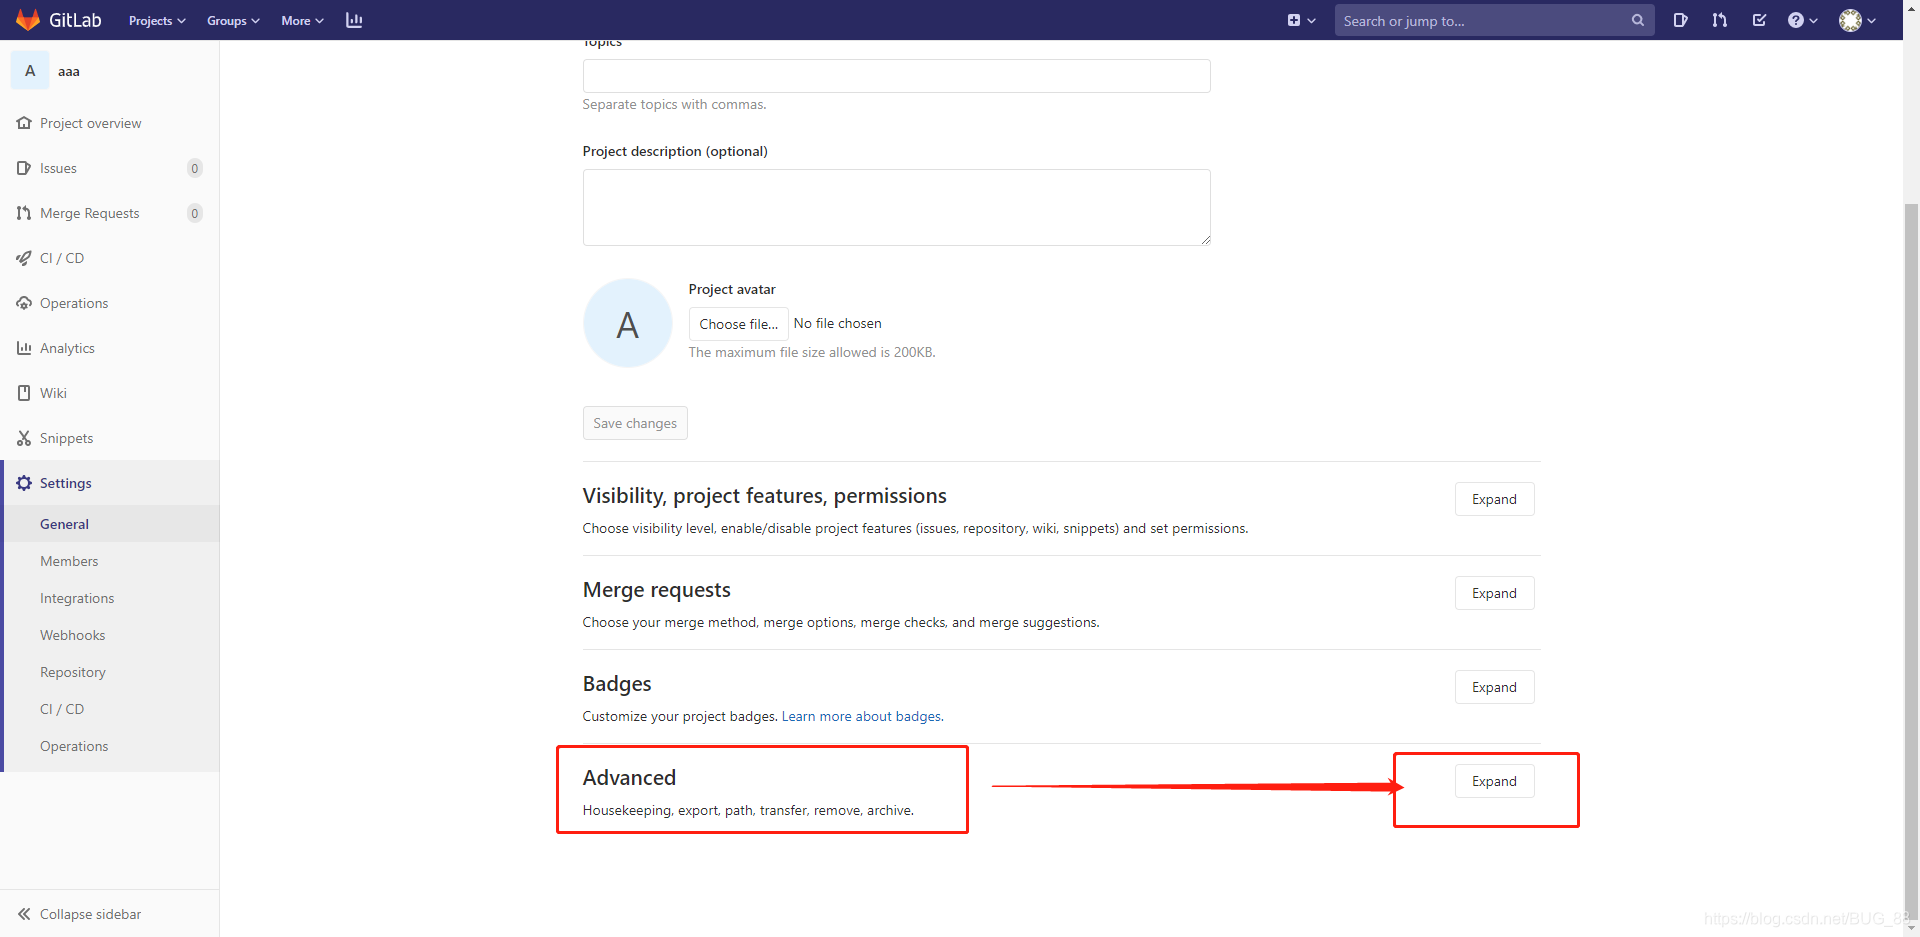1920x937 pixels.
Task: Click the large project avatar circle
Action: click(627, 323)
